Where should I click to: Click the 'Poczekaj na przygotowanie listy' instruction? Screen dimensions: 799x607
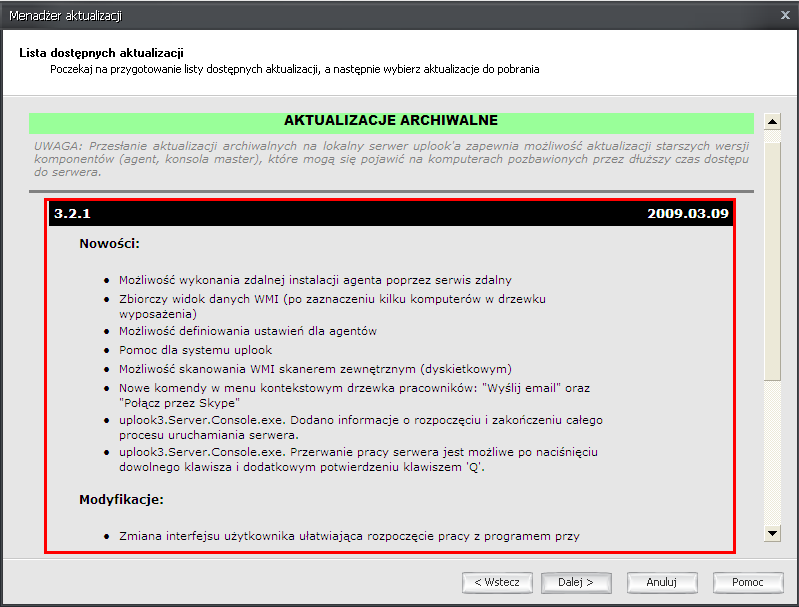click(x=295, y=69)
